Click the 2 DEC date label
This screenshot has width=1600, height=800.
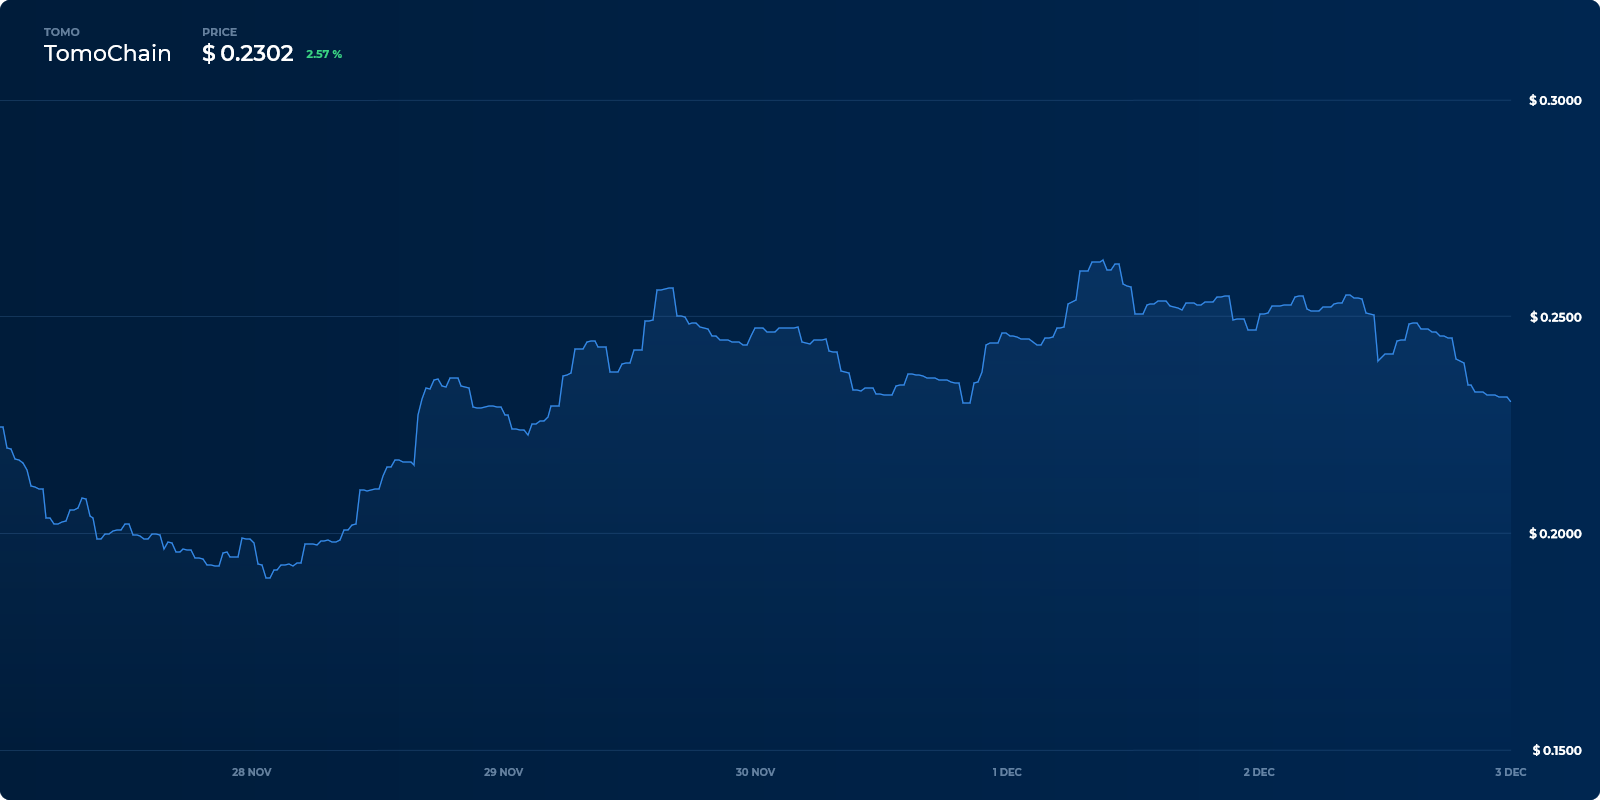coord(1259,772)
